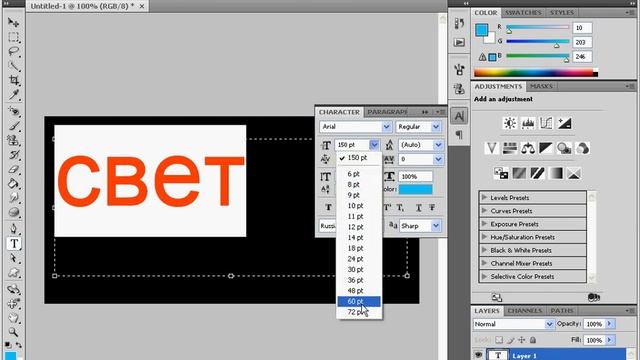
Task: Select the Paint Bucket tool
Action: tap(13, 183)
